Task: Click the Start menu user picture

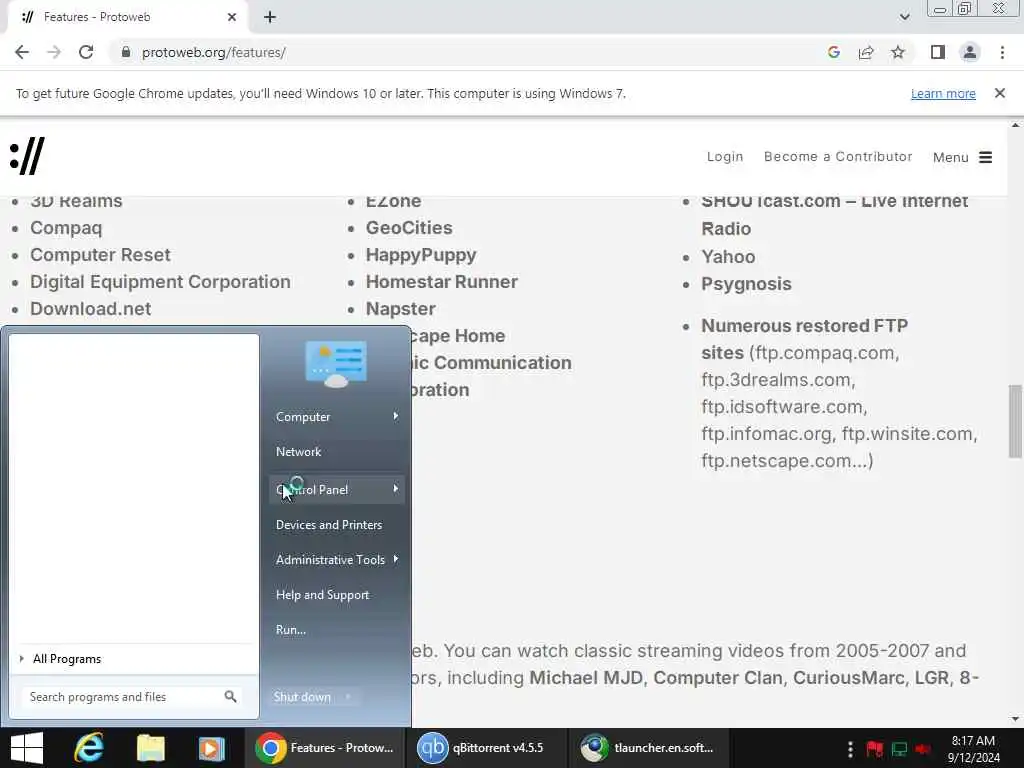Action: [x=336, y=364]
